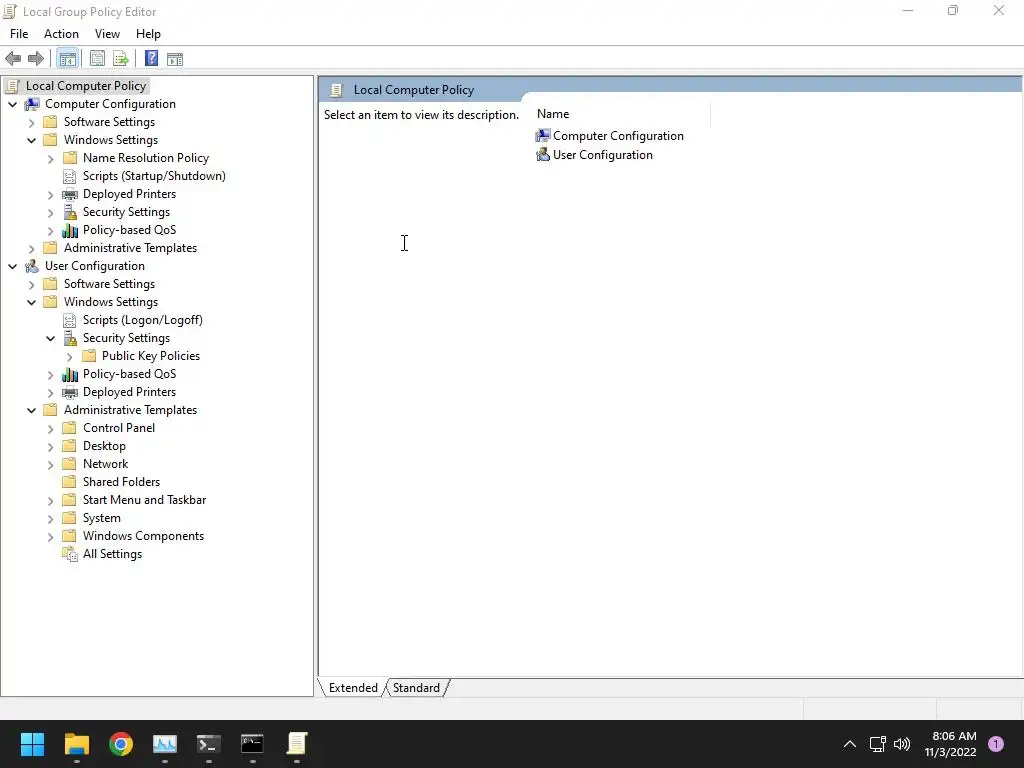Select User Configuration icon in the right pane
Viewport: 1024px width, 768px height.
tap(543, 155)
